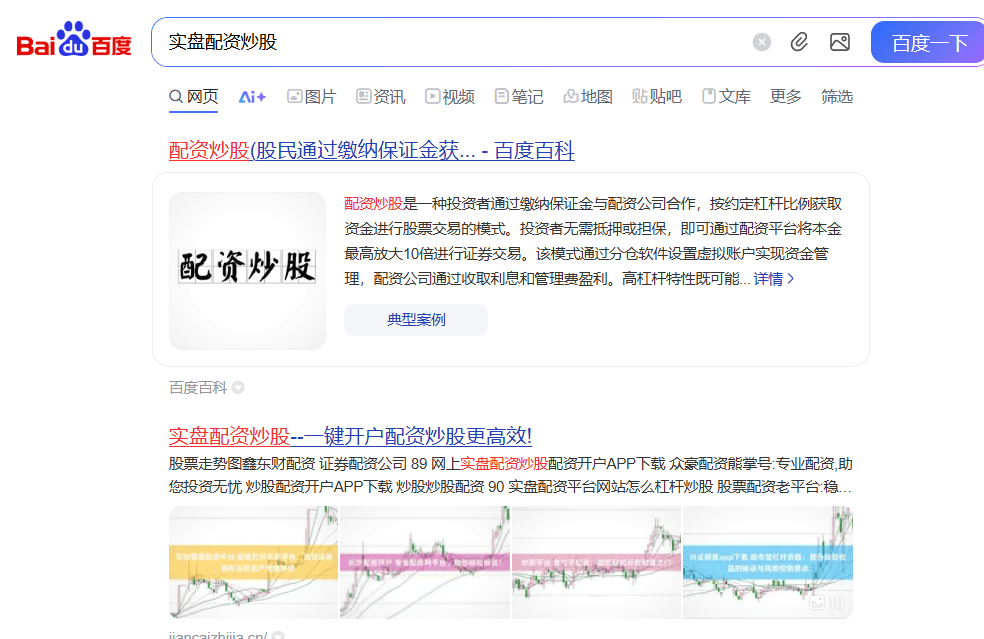Expand the arrow next to 百度百科 source

coord(236,387)
